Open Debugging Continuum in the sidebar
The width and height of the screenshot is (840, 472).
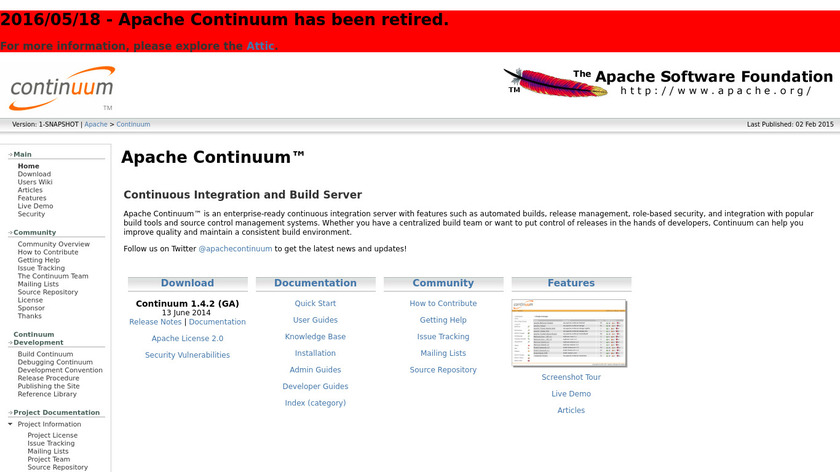[55, 362]
